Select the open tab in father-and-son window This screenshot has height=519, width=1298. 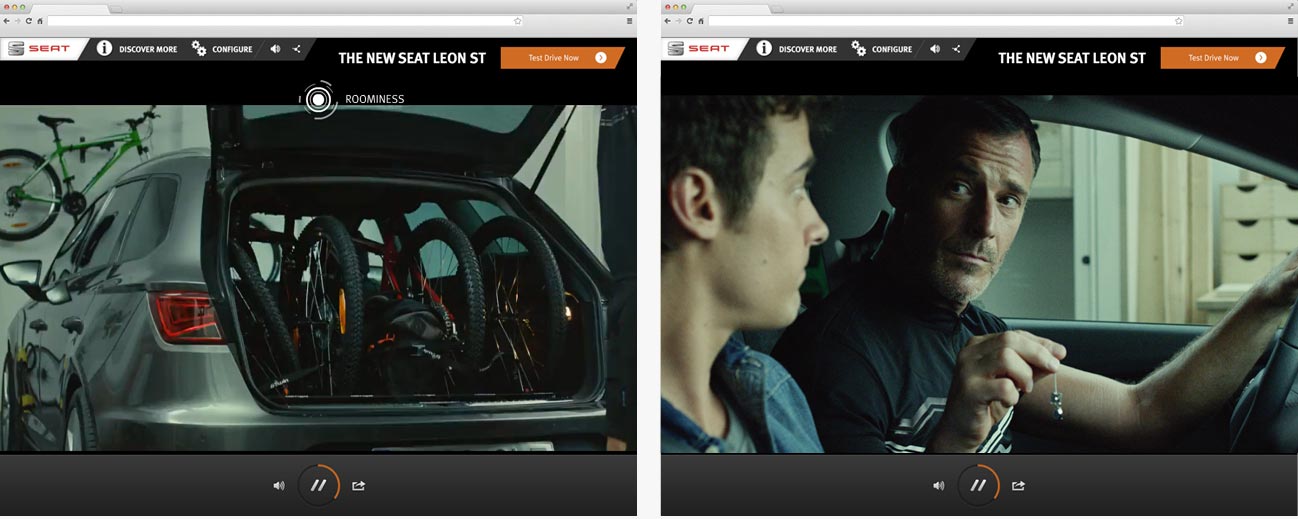click(730, 8)
